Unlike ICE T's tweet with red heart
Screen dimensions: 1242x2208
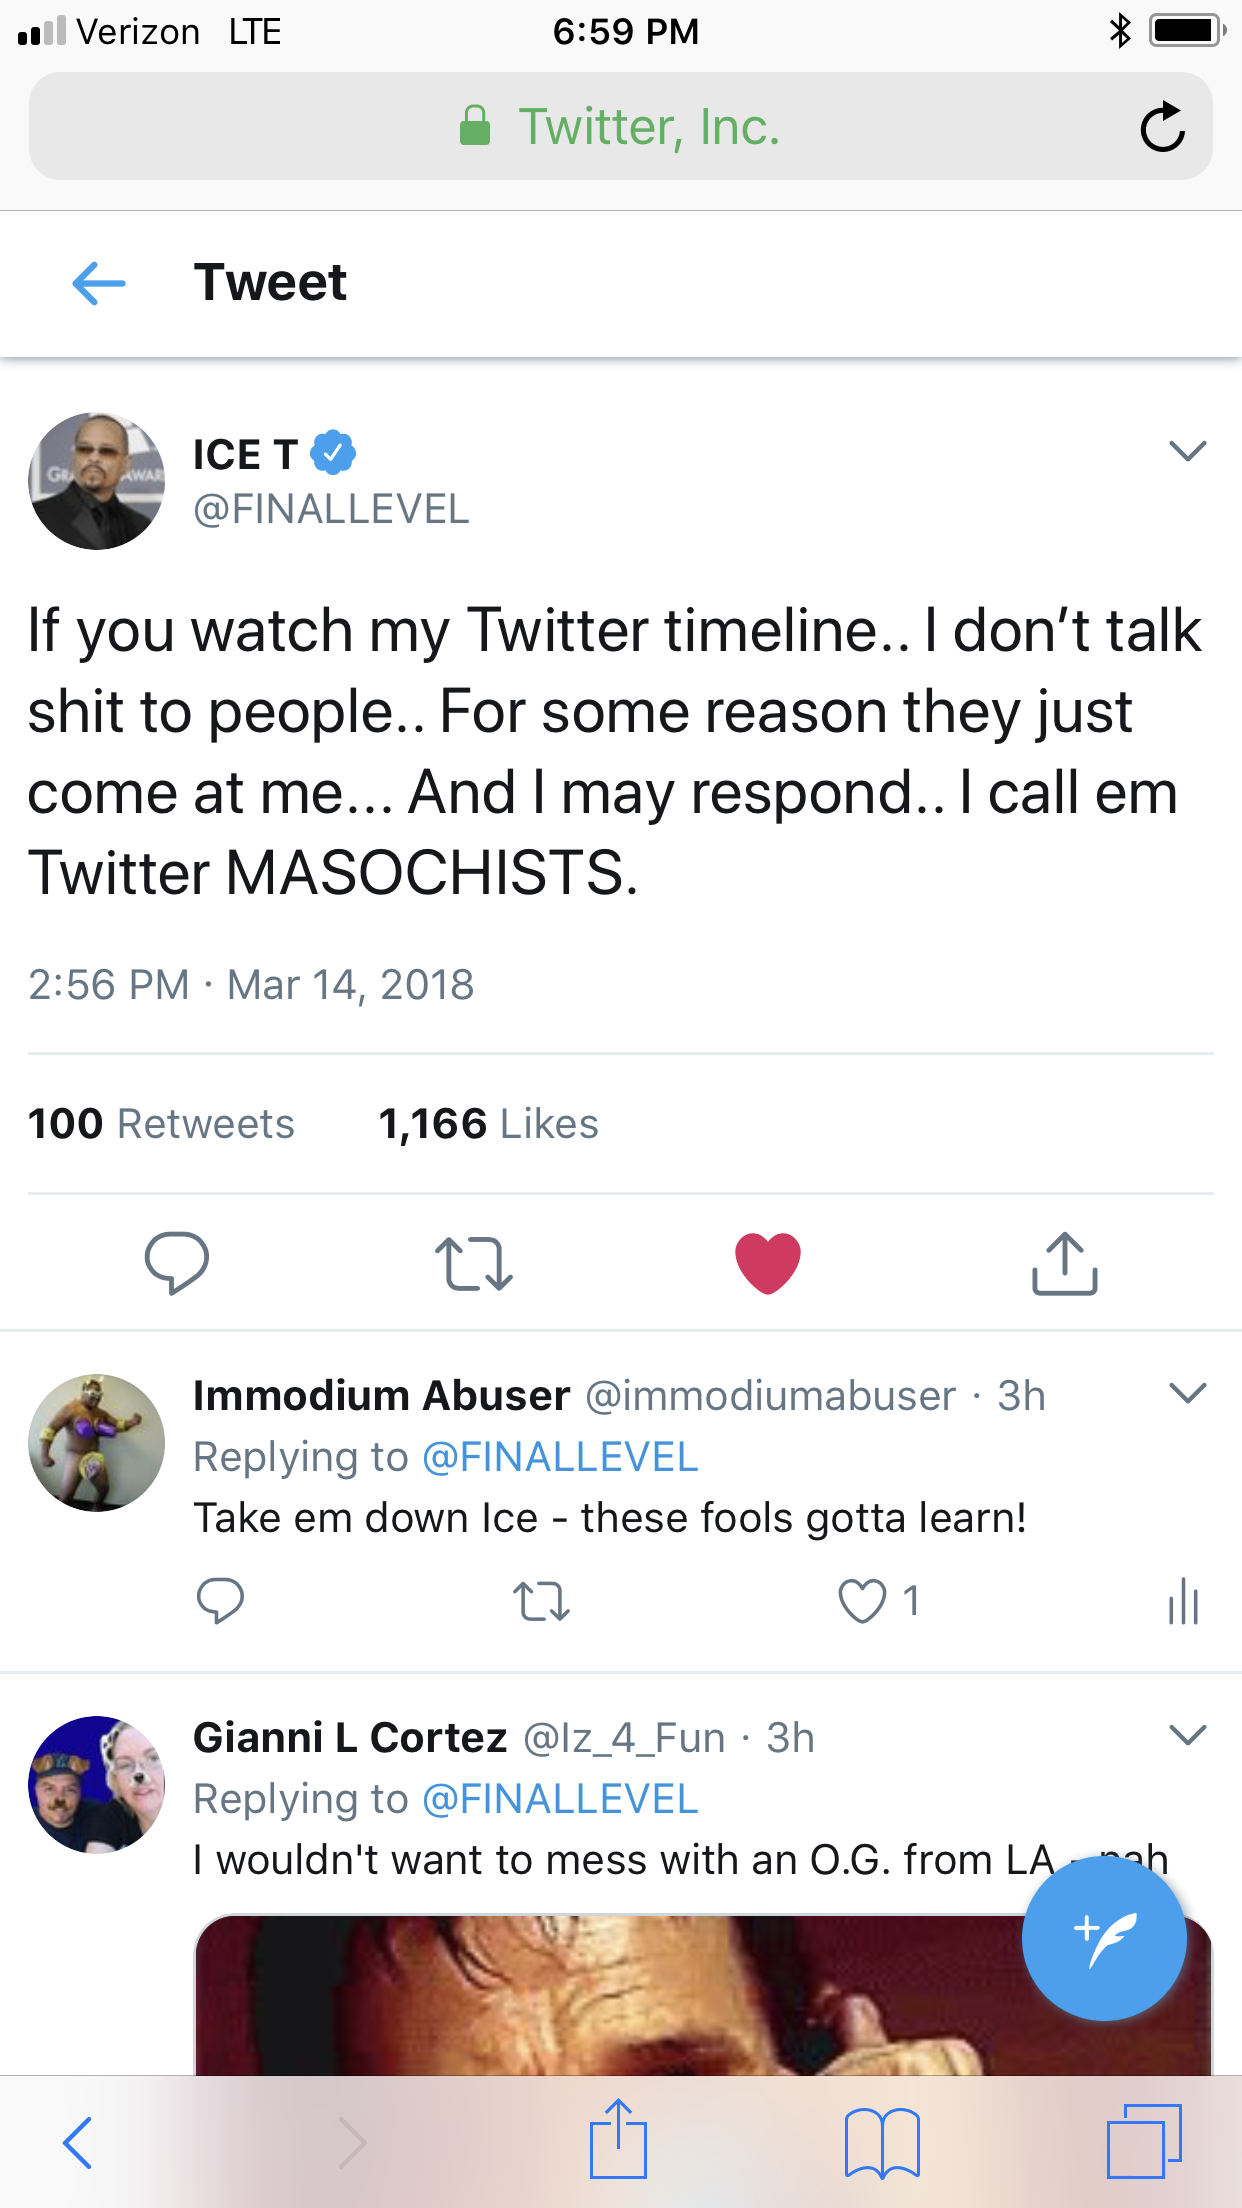767,1263
